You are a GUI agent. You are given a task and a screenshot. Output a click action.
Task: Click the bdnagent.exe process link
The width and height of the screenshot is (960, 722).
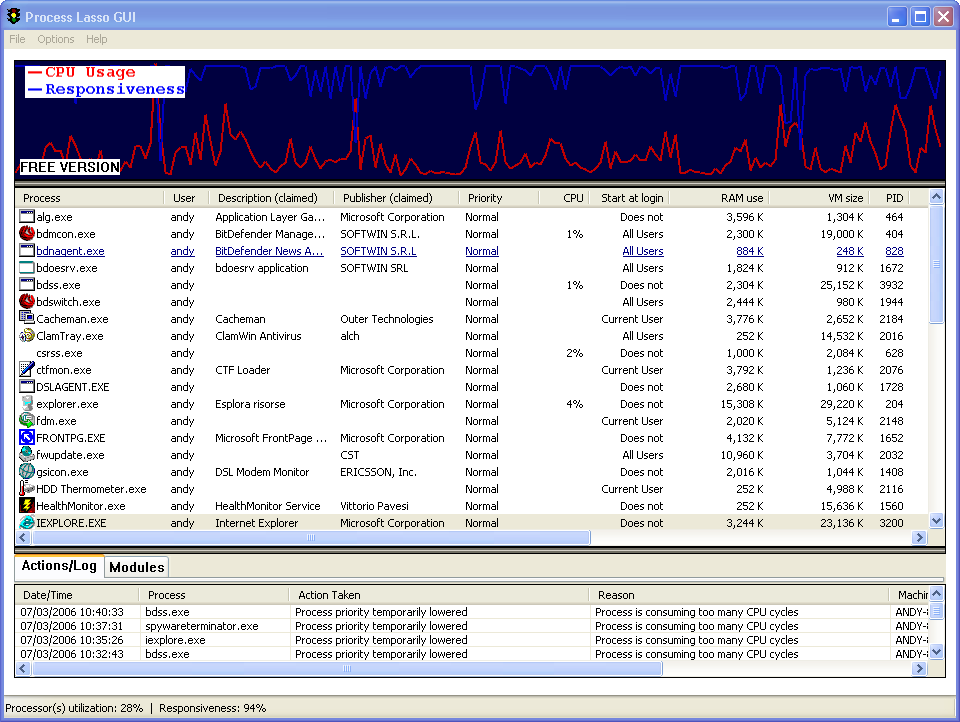click(70, 251)
